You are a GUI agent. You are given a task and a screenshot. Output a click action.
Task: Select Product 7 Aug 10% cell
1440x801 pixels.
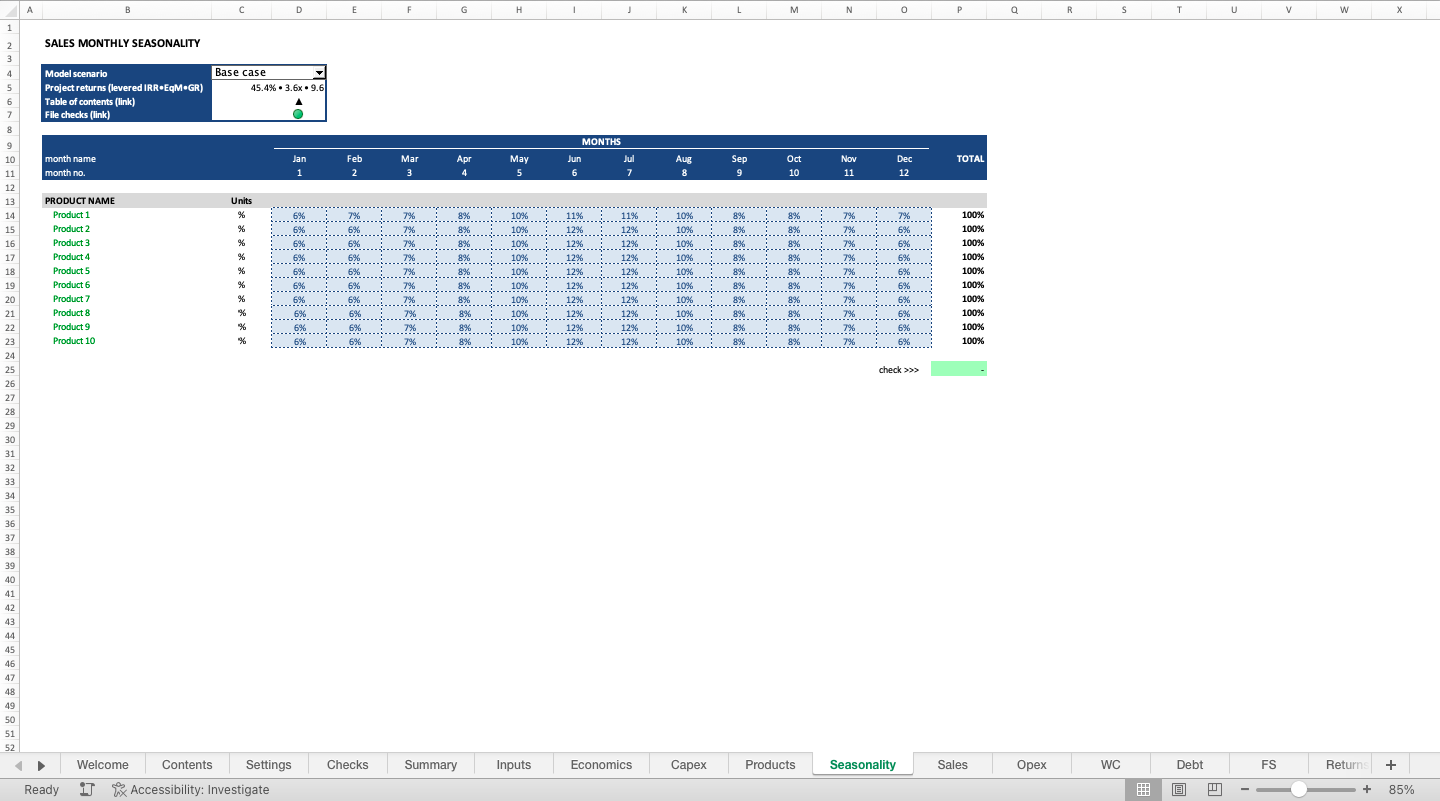[684, 299]
